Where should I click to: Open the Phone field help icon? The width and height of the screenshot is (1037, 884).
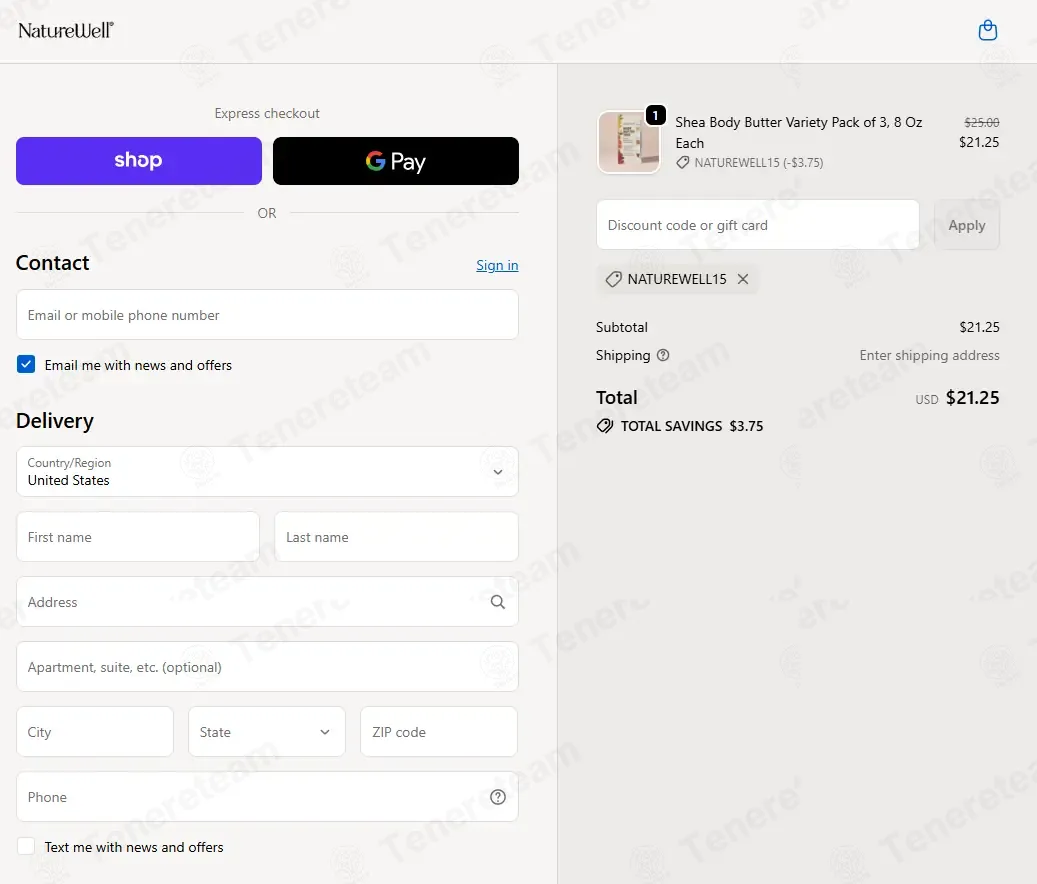pyautogui.click(x=498, y=797)
